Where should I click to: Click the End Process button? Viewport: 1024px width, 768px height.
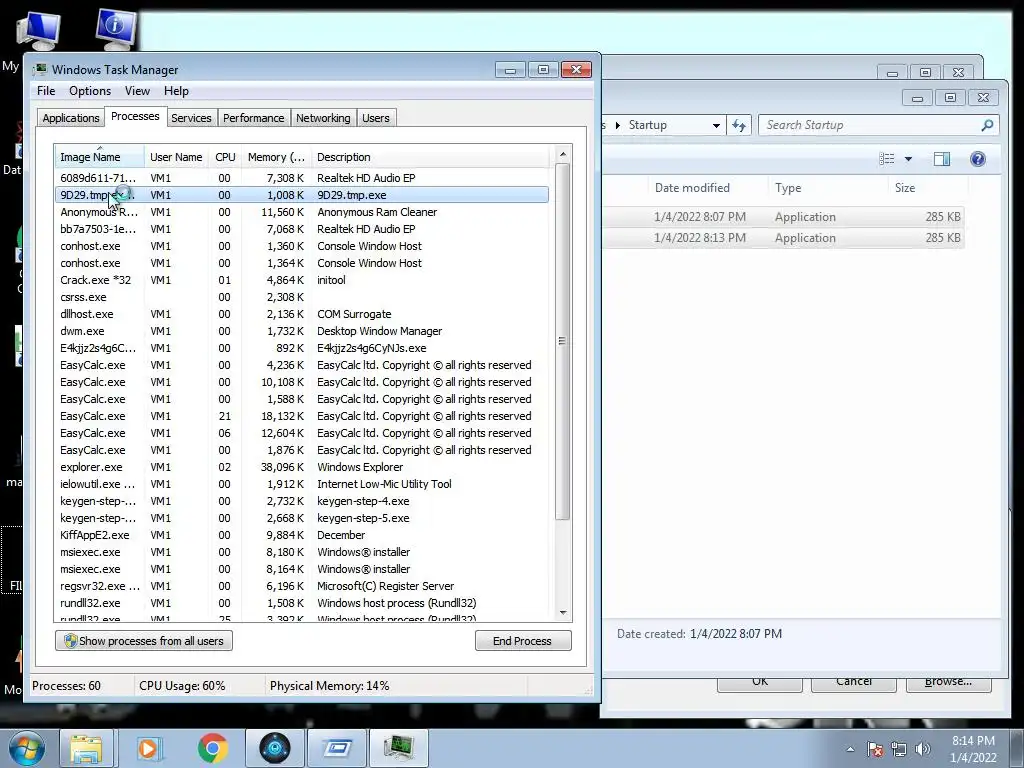pyautogui.click(x=522, y=641)
